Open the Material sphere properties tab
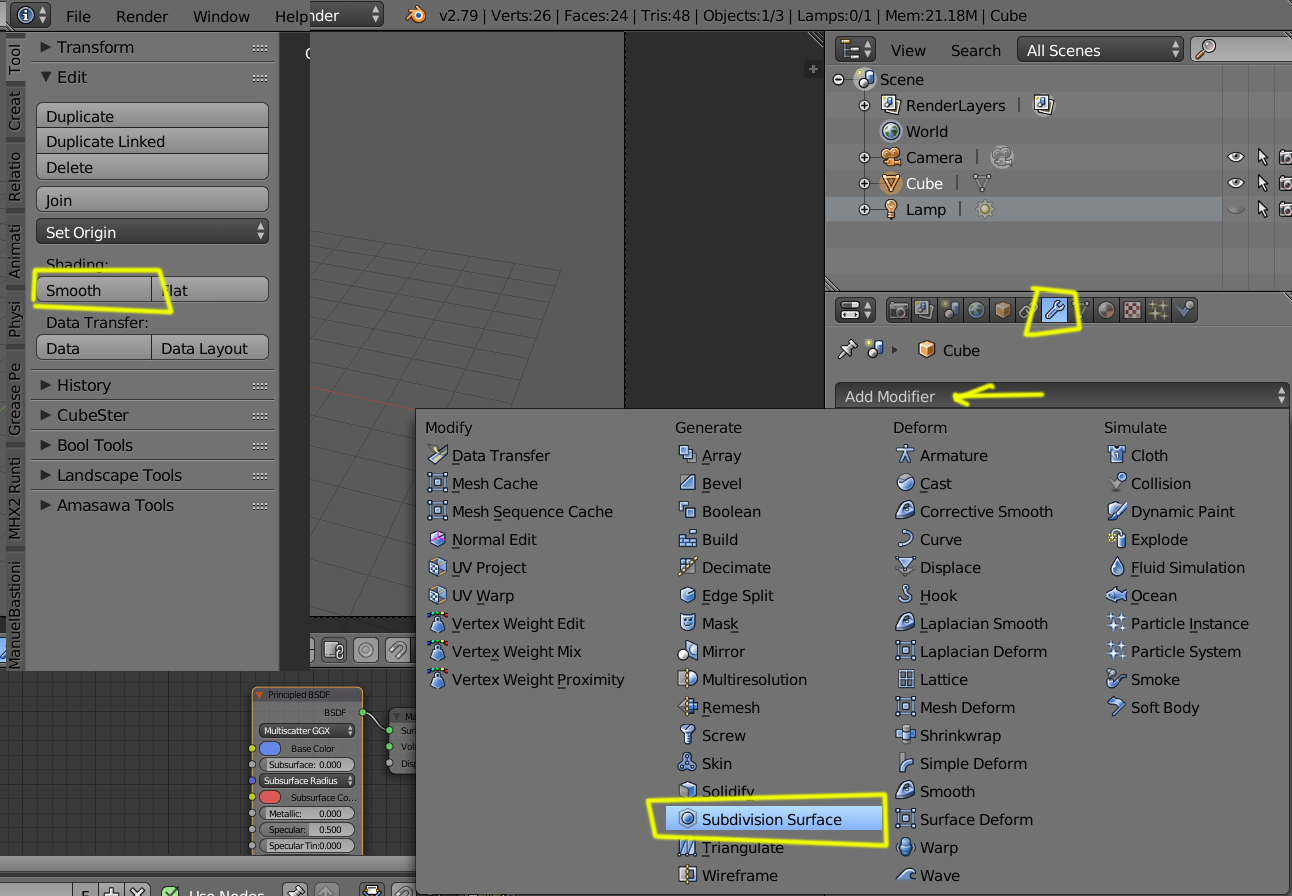 (x=1107, y=310)
